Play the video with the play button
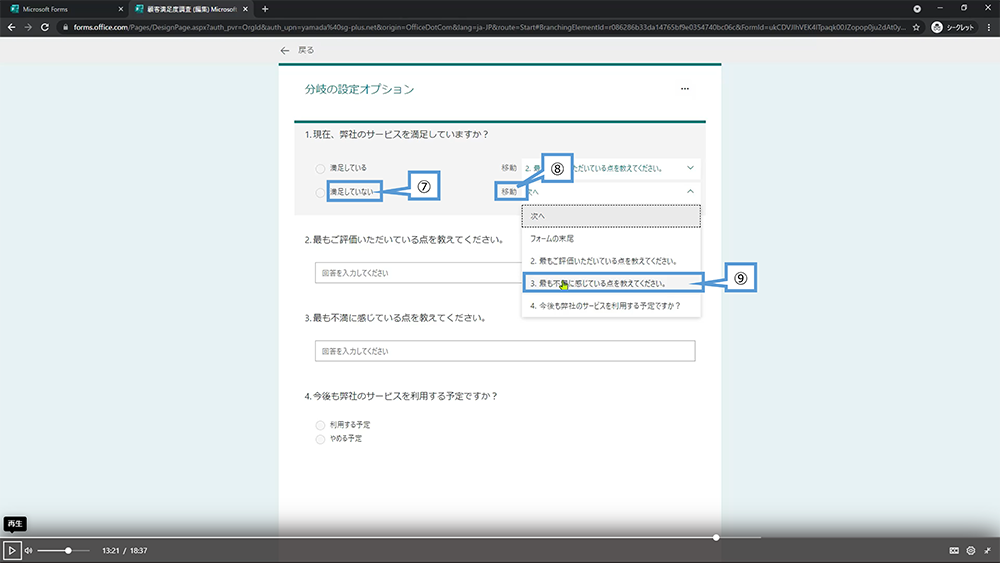 [x=11, y=550]
